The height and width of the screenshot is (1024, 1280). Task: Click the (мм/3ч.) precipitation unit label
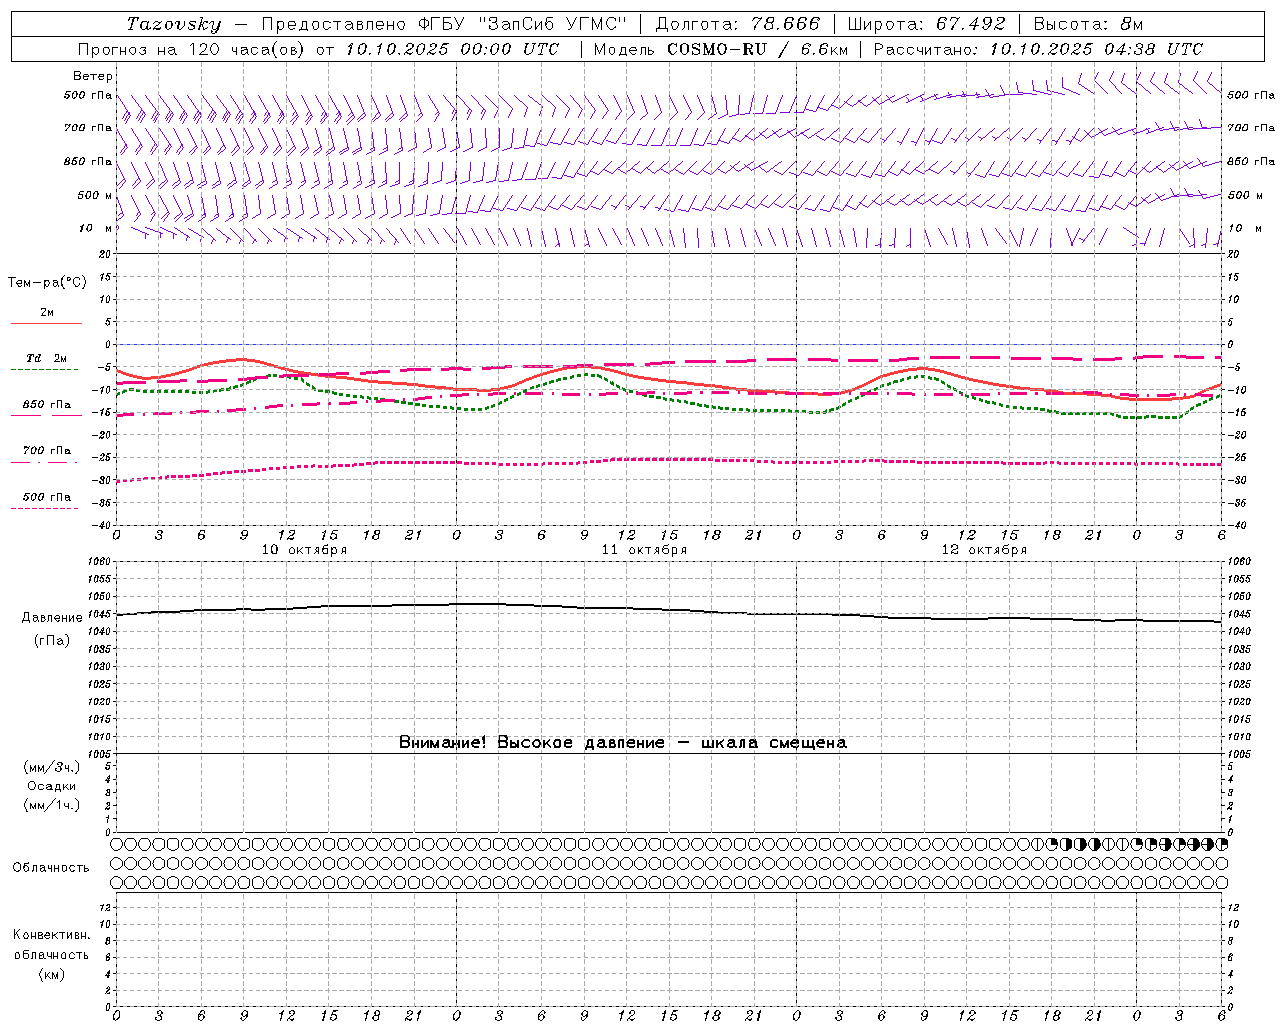click(x=52, y=767)
